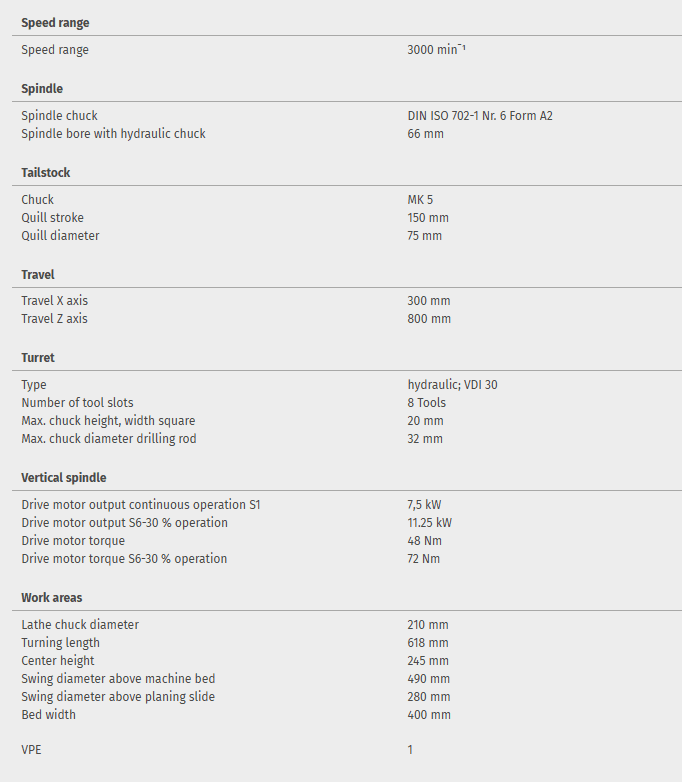Image resolution: width=682 pixels, height=782 pixels.
Task: Select the DIN ISO 702-1 spindle chuck value
Action: (480, 116)
